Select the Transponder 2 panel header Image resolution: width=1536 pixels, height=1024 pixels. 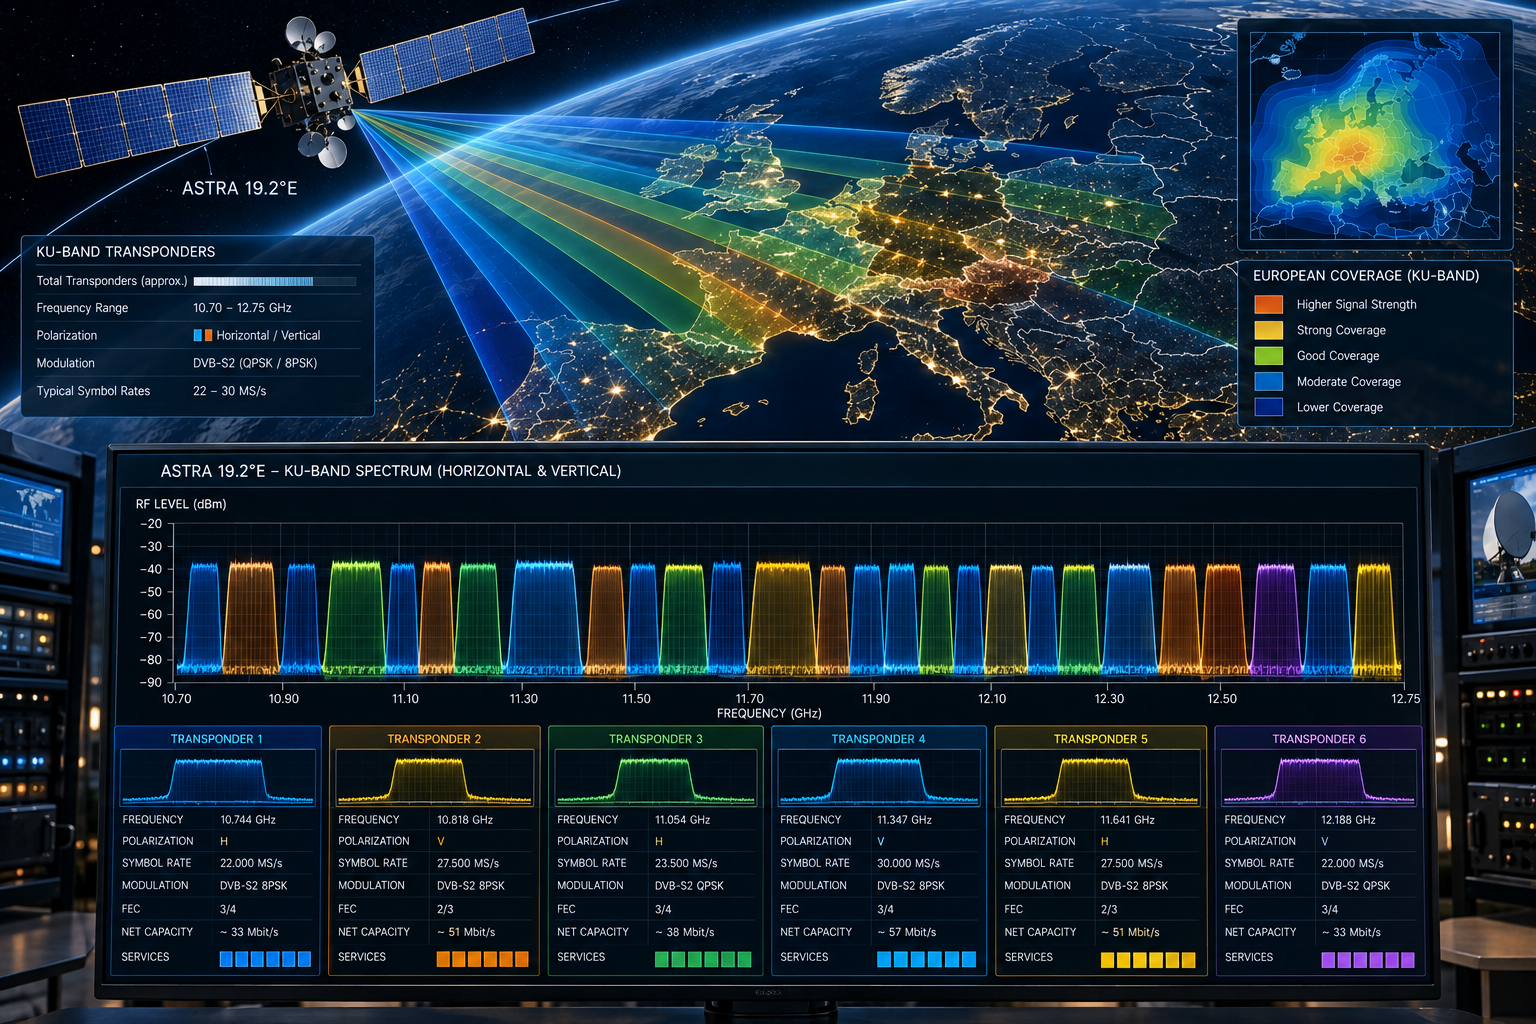coord(434,739)
